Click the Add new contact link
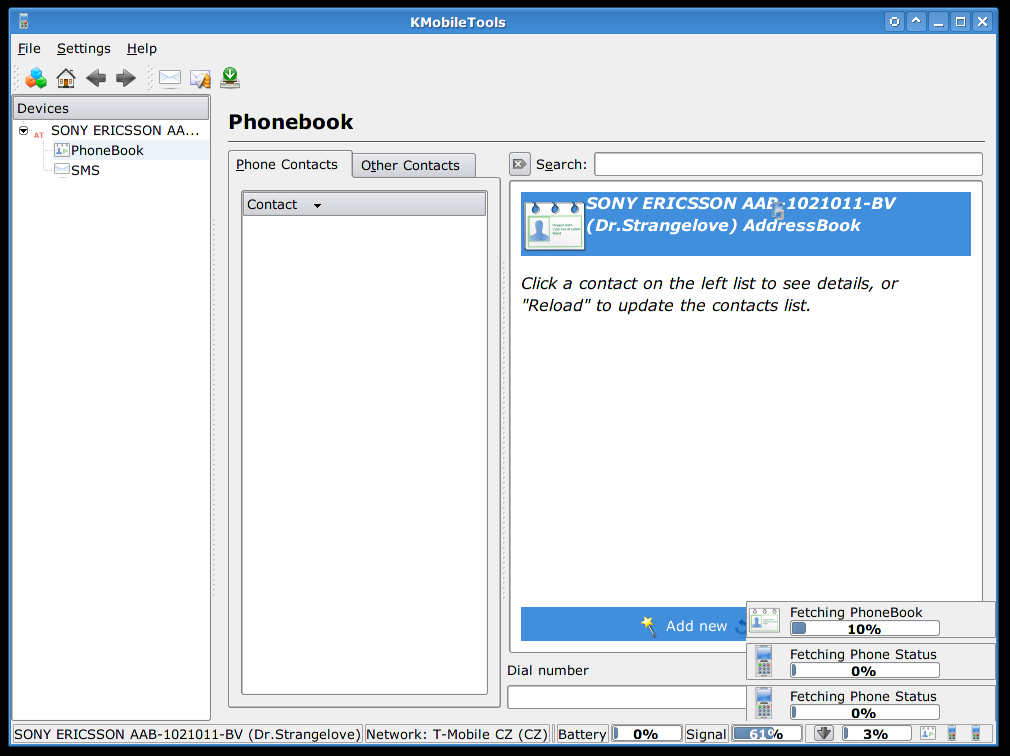 (x=696, y=626)
